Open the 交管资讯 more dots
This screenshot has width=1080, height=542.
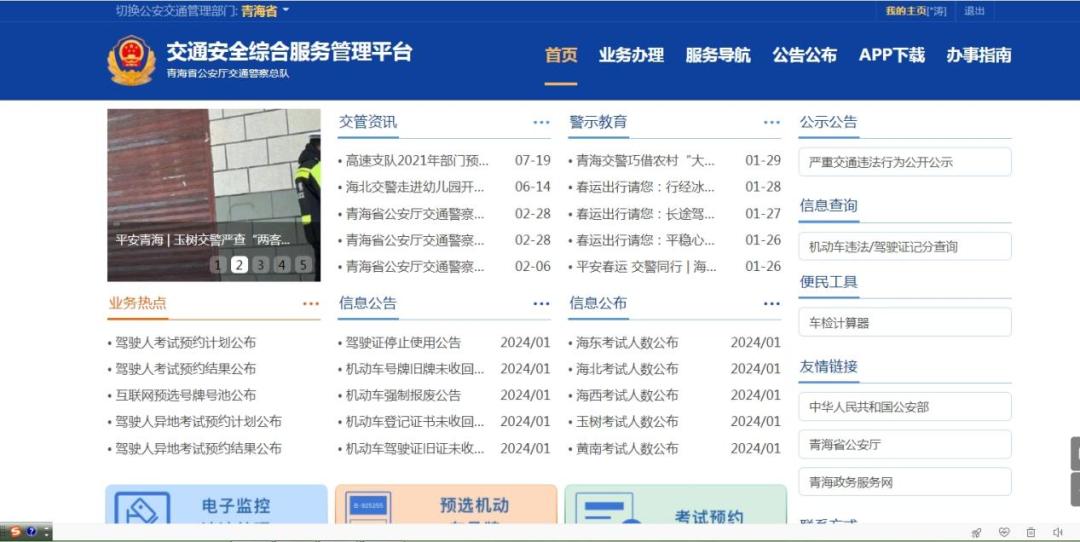tap(541, 123)
